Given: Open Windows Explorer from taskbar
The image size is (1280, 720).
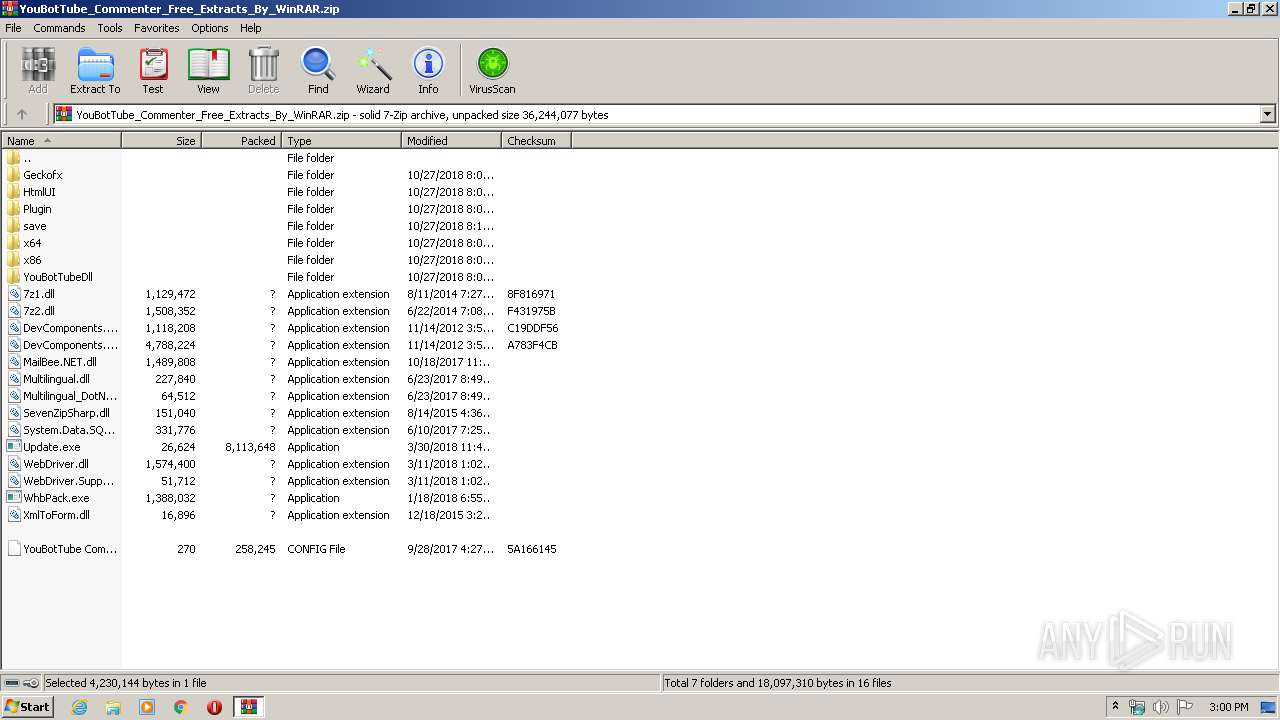Looking at the screenshot, I should coord(113,707).
